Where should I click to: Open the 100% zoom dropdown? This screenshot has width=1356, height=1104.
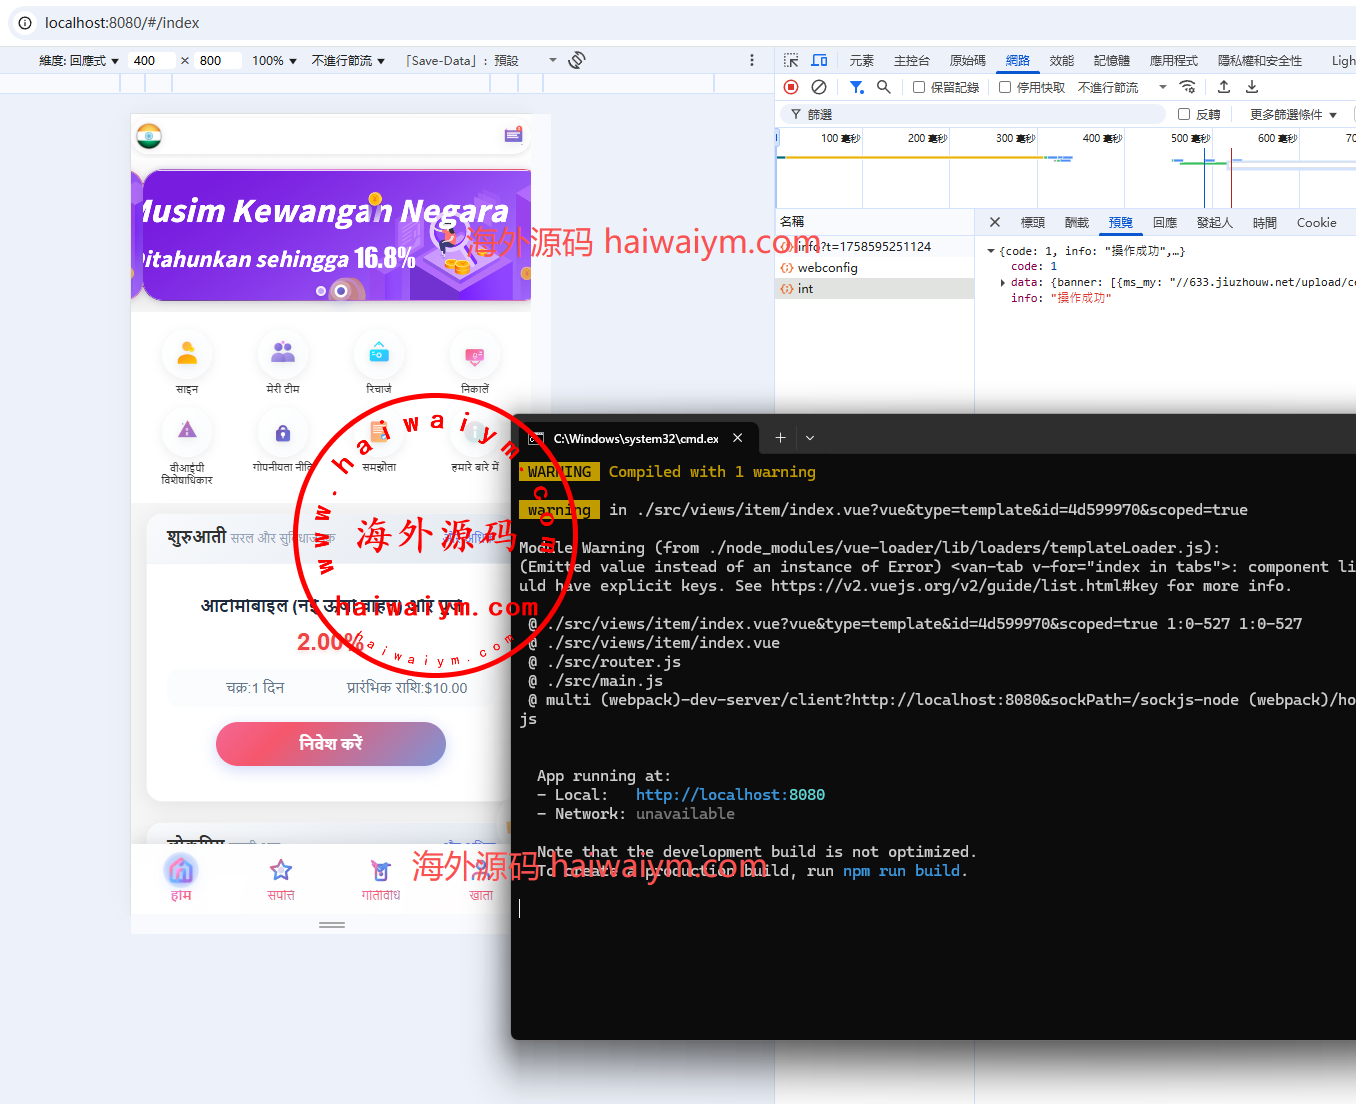[x=274, y=61]
